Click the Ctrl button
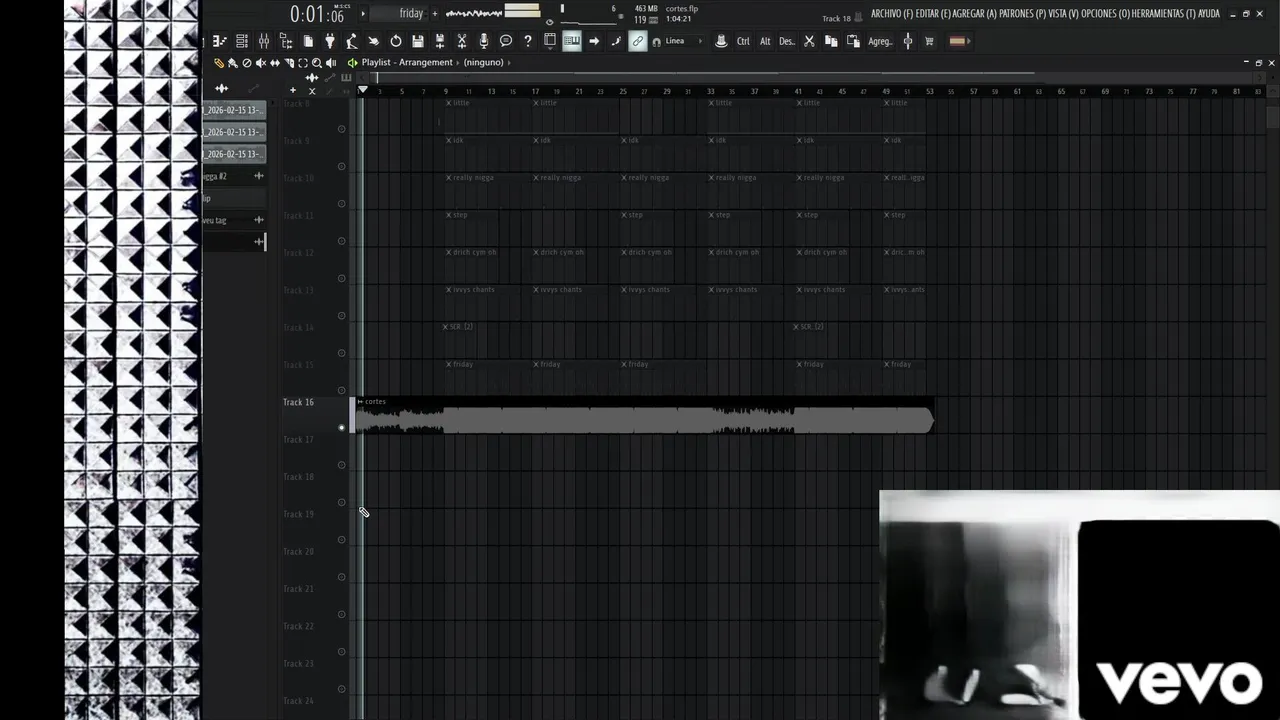 pos(743,41)
